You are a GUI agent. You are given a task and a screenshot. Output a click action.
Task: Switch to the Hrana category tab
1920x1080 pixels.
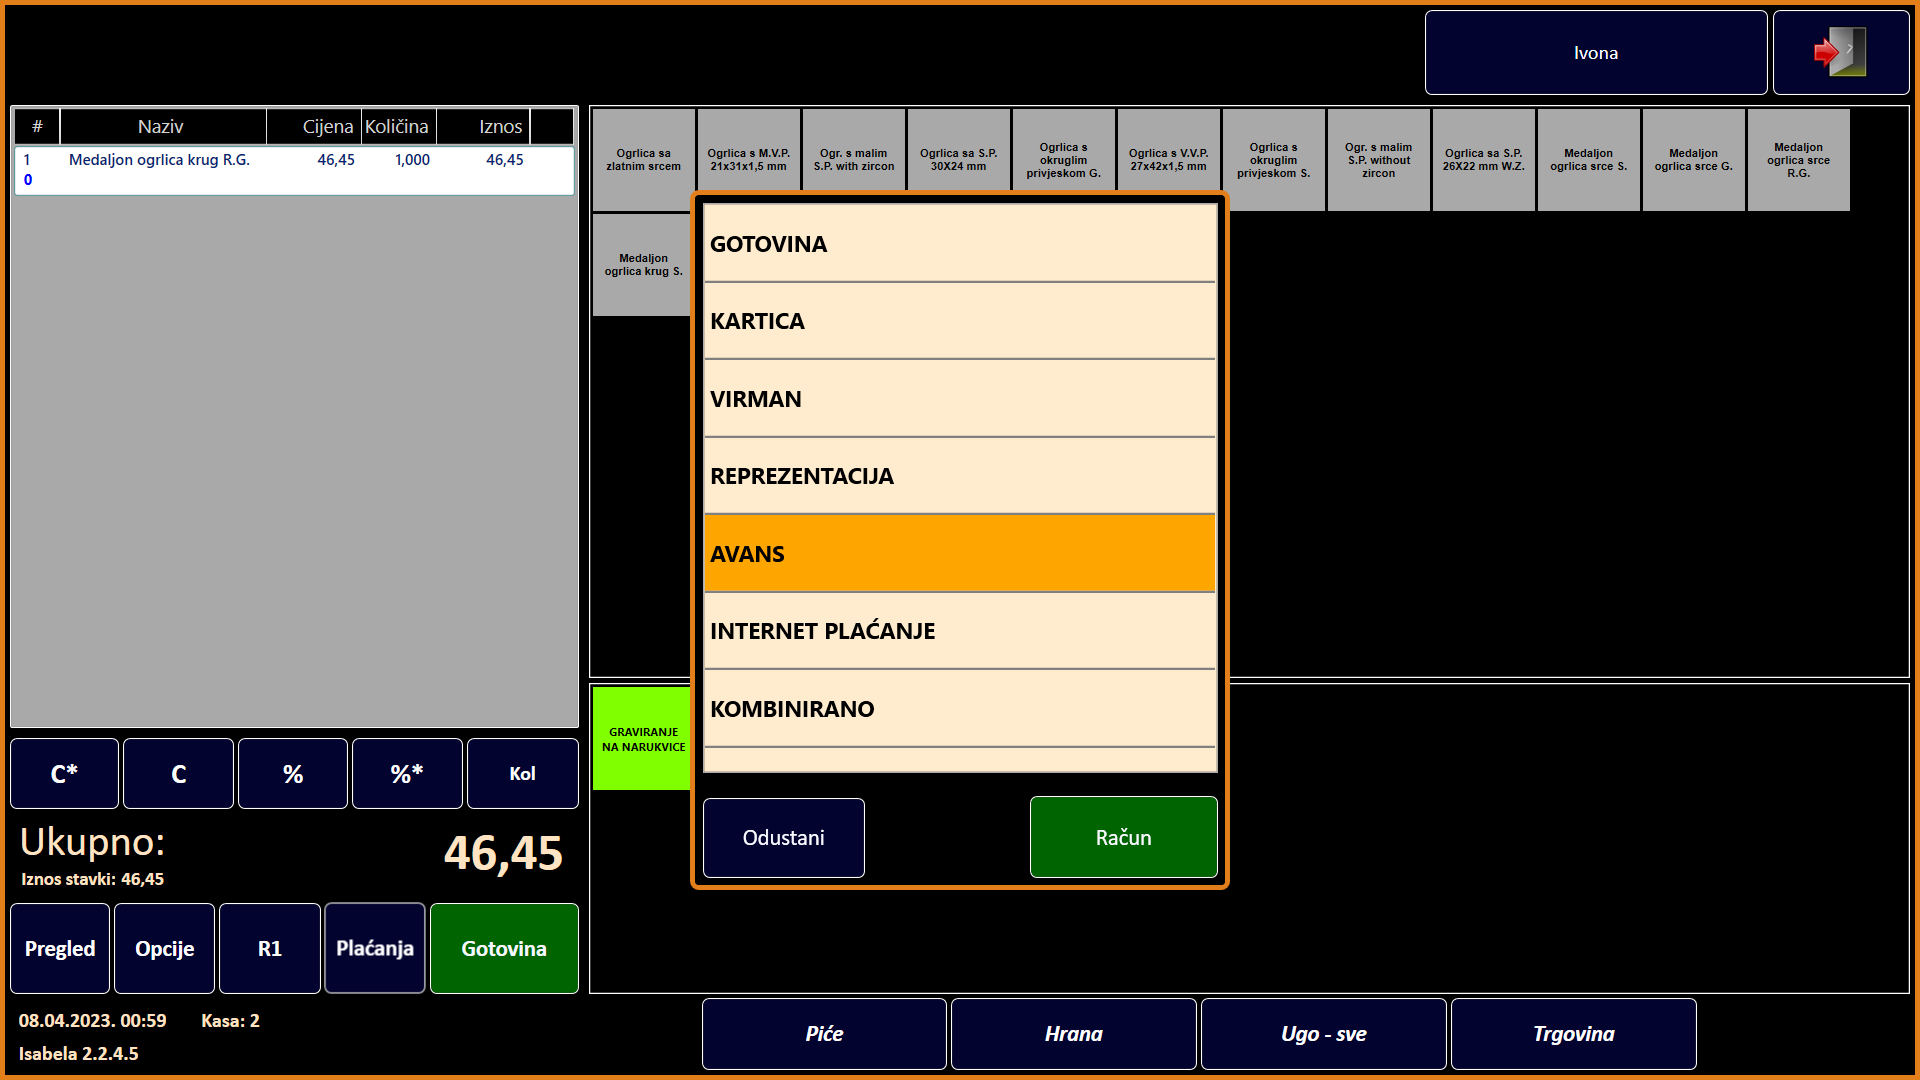point(1074,1034)
